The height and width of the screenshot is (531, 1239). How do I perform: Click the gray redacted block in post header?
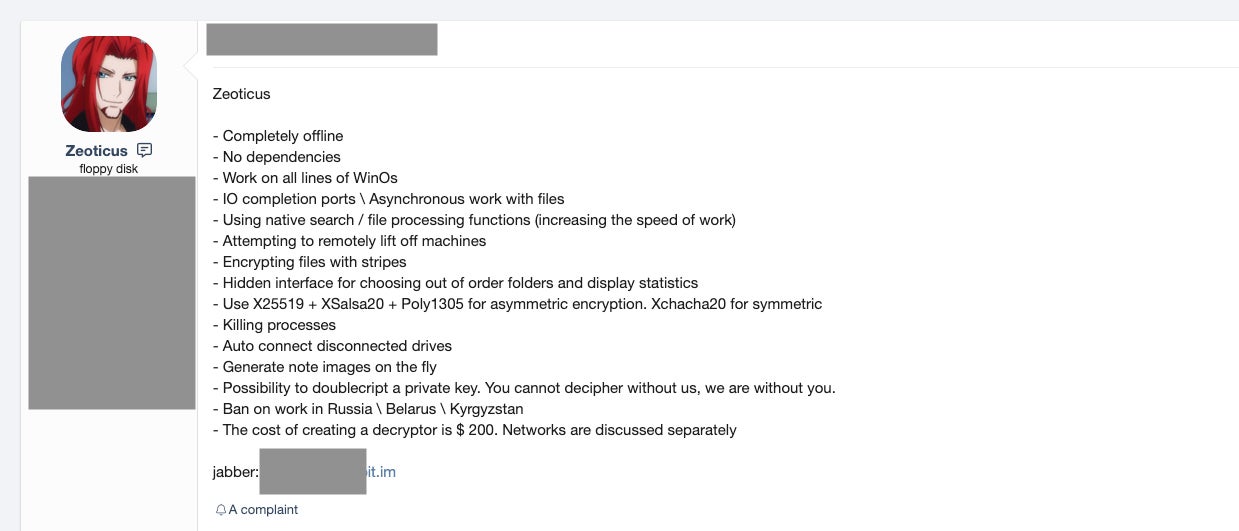point(321,39)
